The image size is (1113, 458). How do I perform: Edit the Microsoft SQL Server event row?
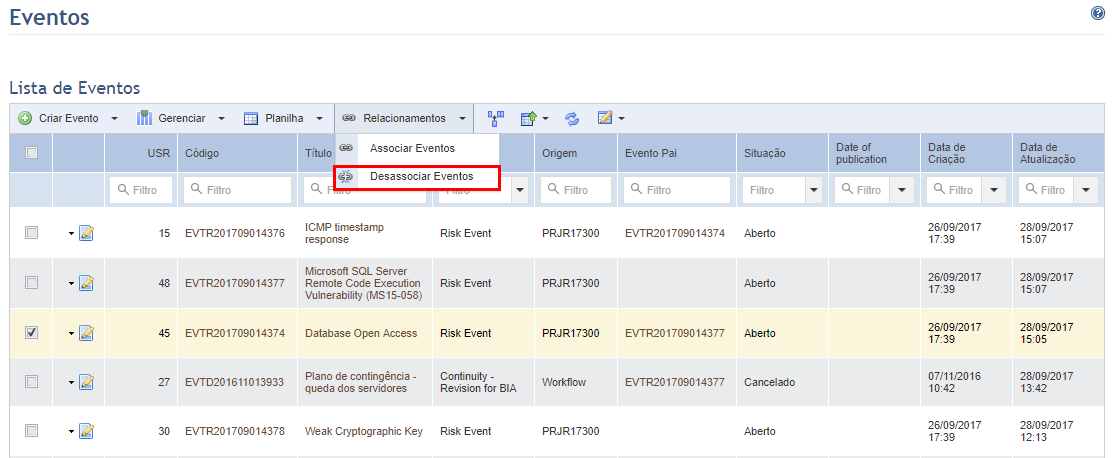[87, 283]
